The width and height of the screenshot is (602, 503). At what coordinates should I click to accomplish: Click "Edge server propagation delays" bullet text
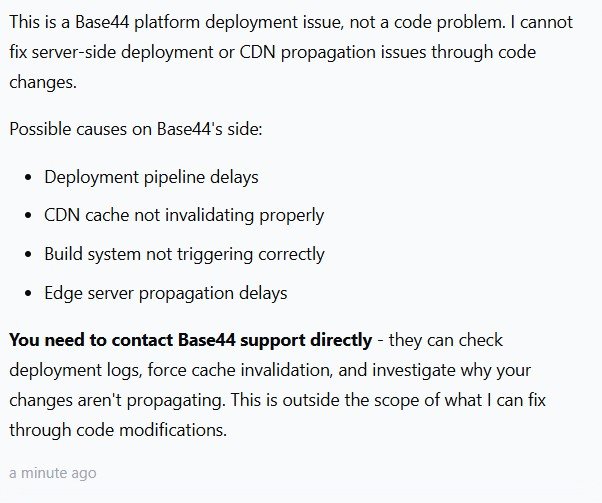(x=165, y=293)
